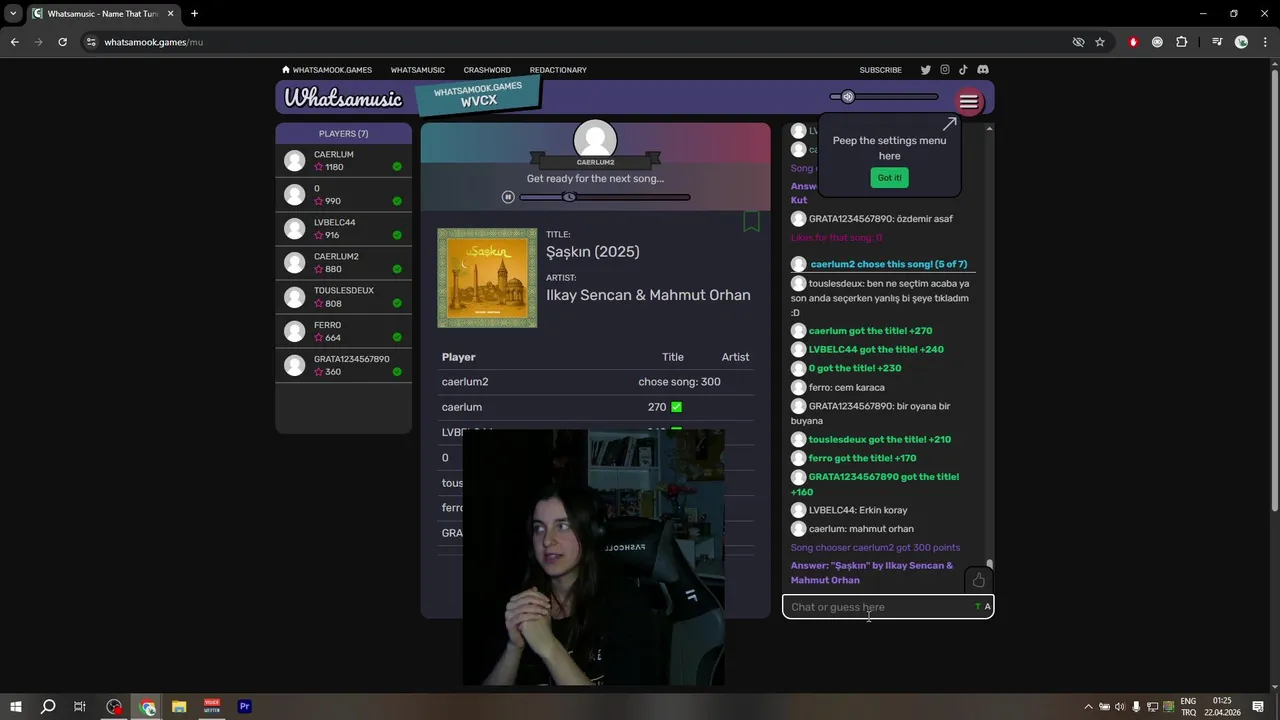
Task: Show hidden system tray icons
Action: click(x=1088, y=707)
